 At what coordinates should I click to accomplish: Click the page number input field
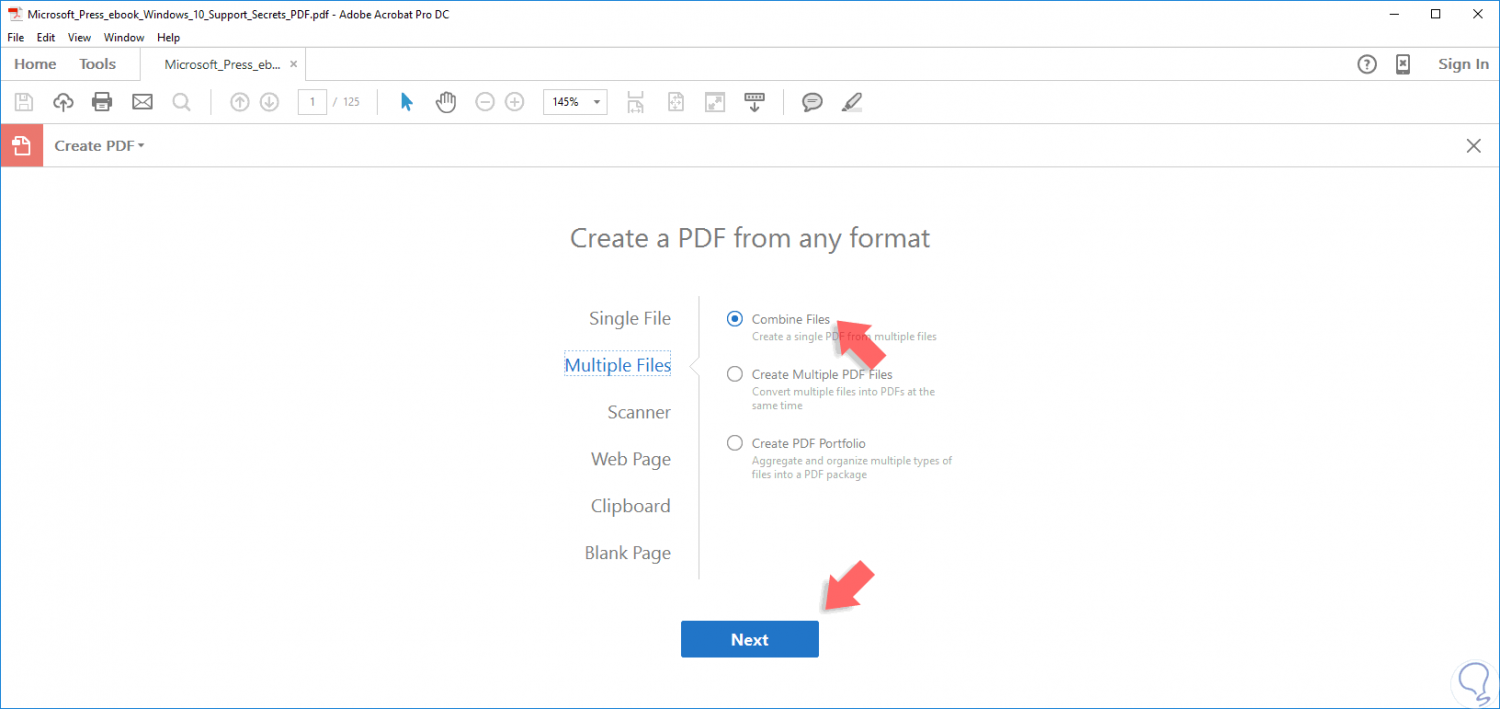(312, 102)
